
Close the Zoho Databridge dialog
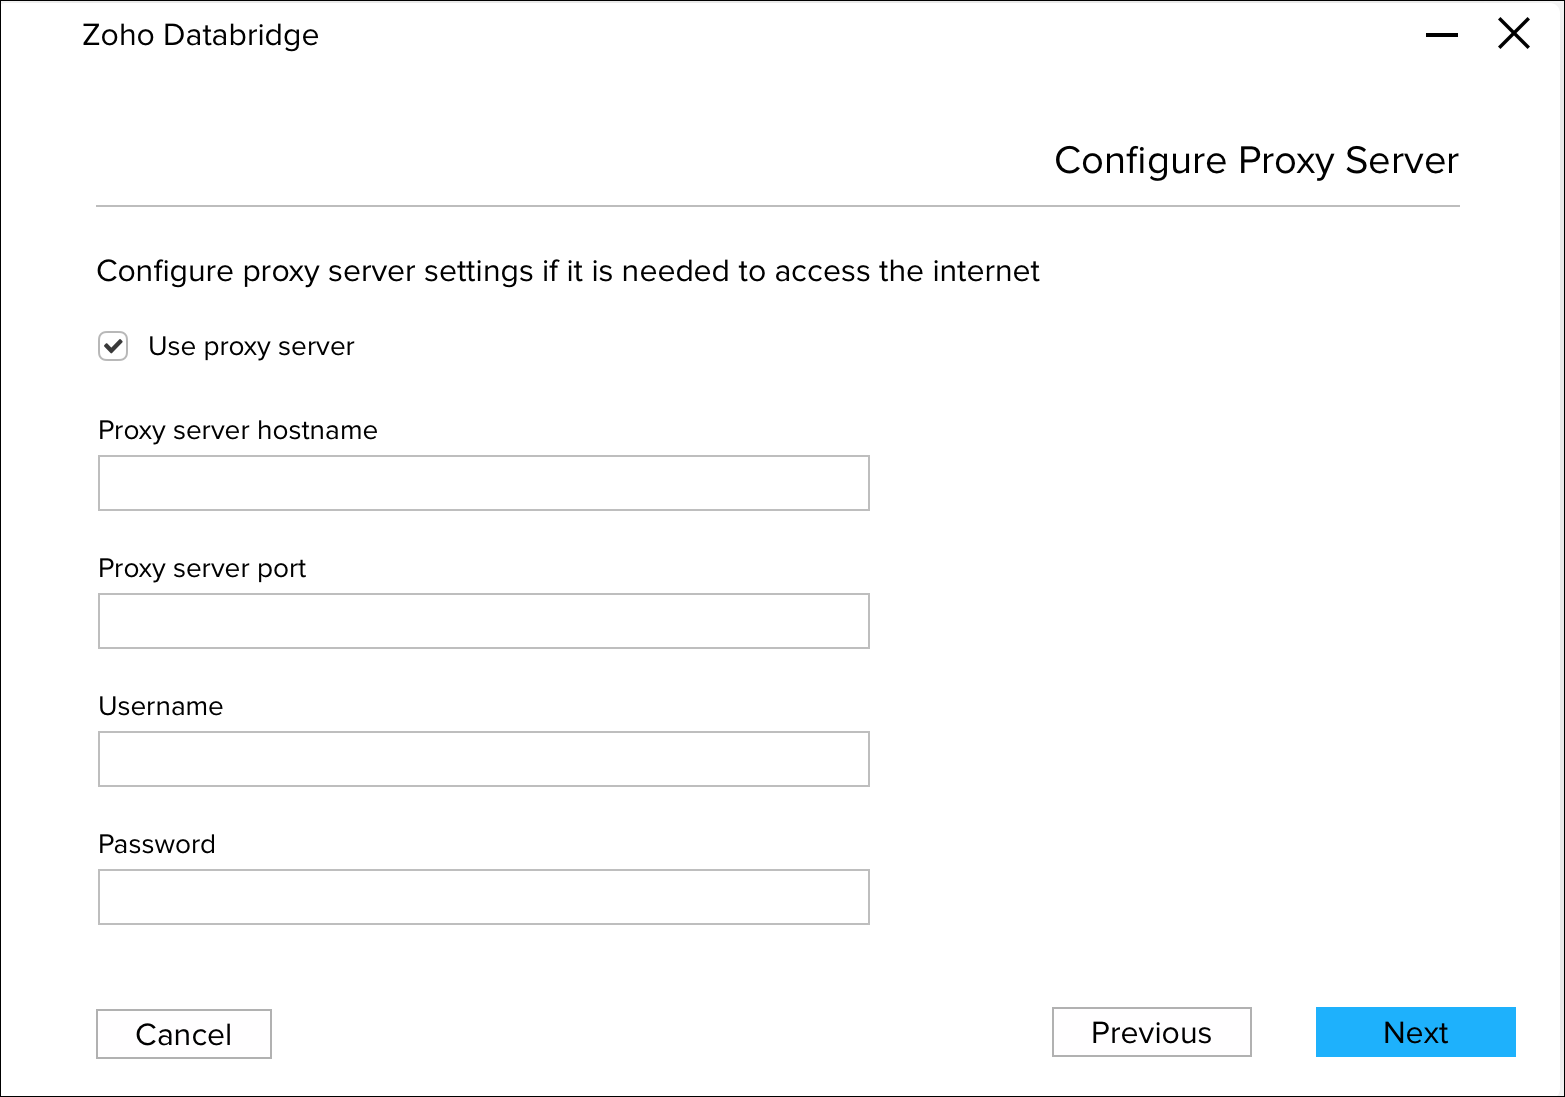coord(1513,34)
